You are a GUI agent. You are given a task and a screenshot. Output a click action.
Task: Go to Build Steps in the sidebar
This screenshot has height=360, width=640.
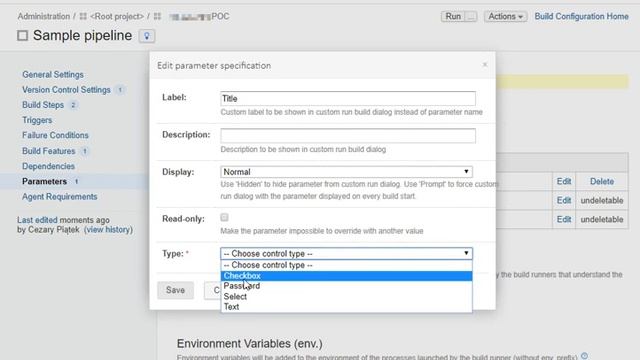(x=43, y=105)
